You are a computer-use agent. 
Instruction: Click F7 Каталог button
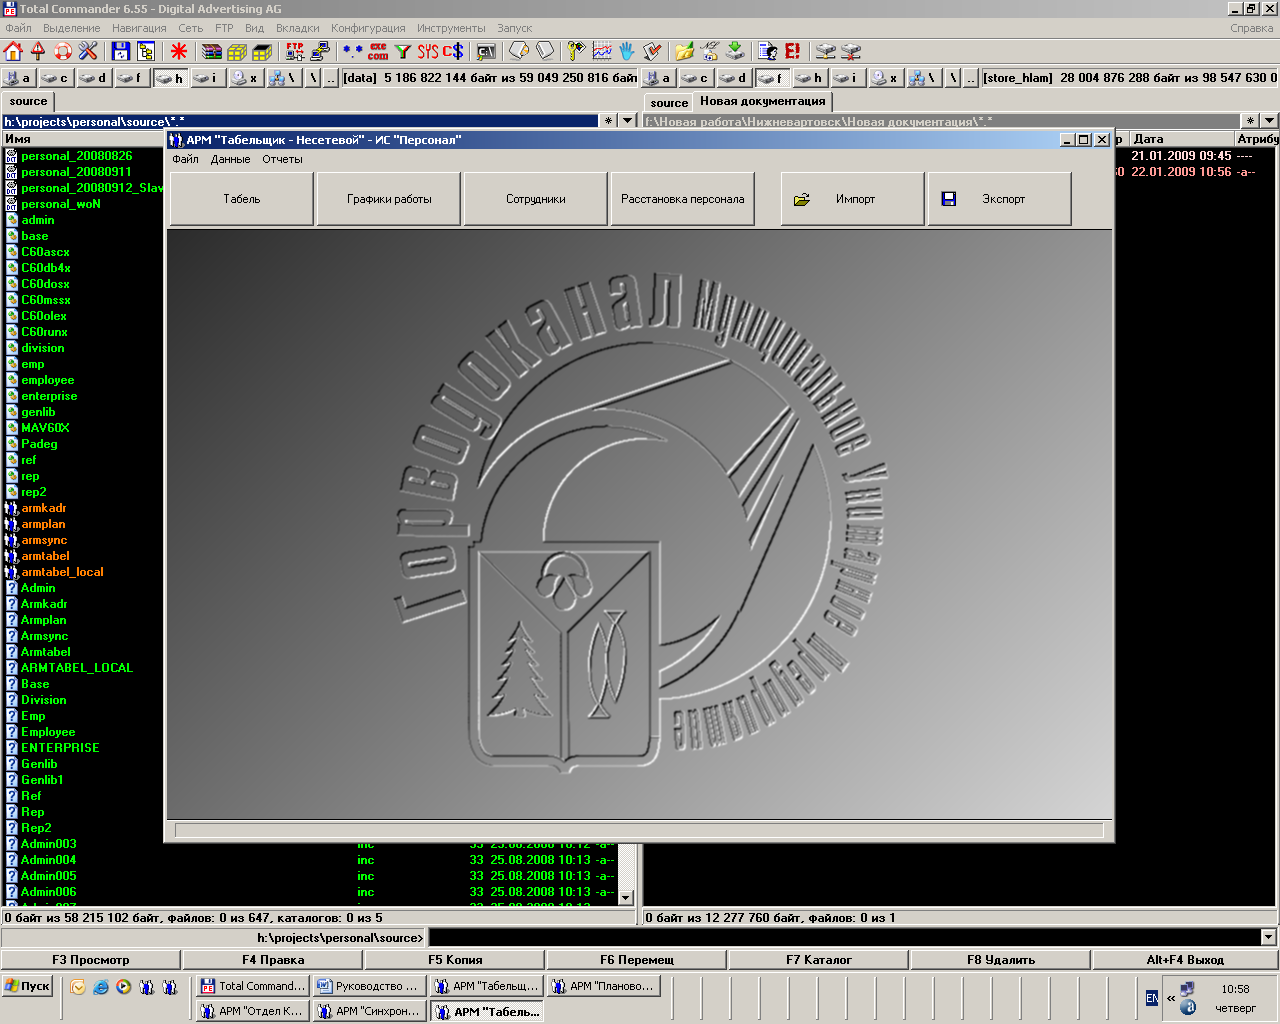coord(819,960)
